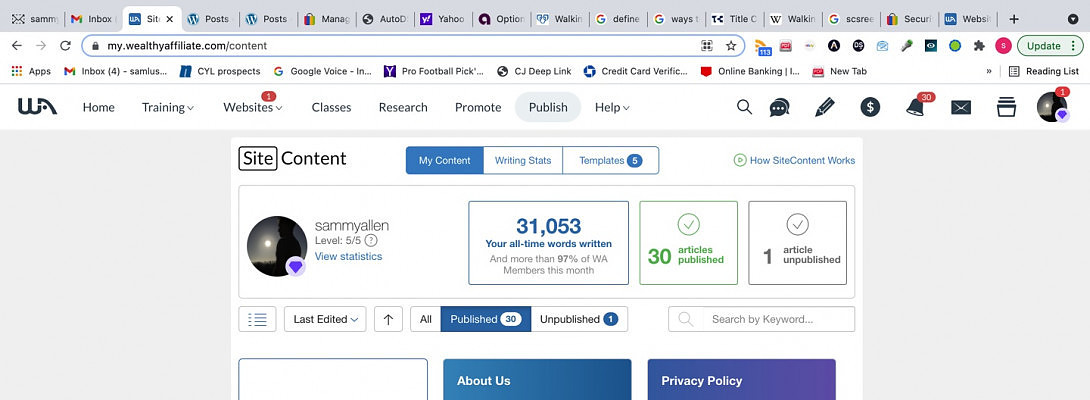Filter by Unpublished articles

click(x=579, y=319)
